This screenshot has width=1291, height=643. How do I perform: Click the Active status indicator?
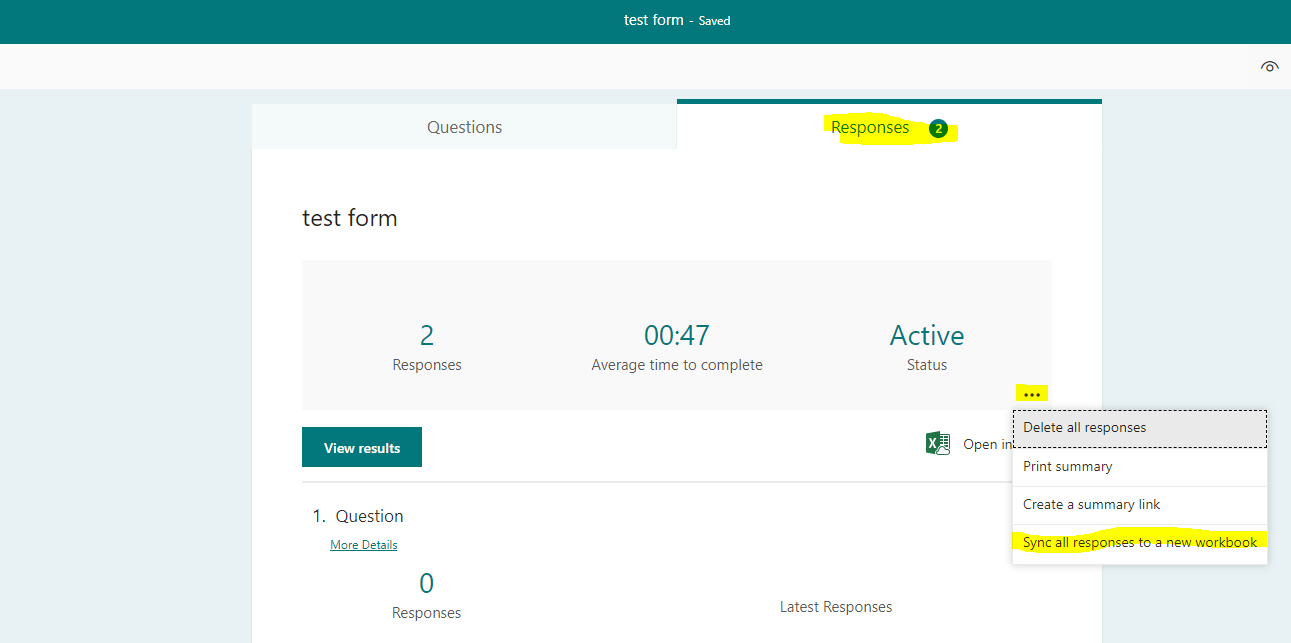point(926,335)
